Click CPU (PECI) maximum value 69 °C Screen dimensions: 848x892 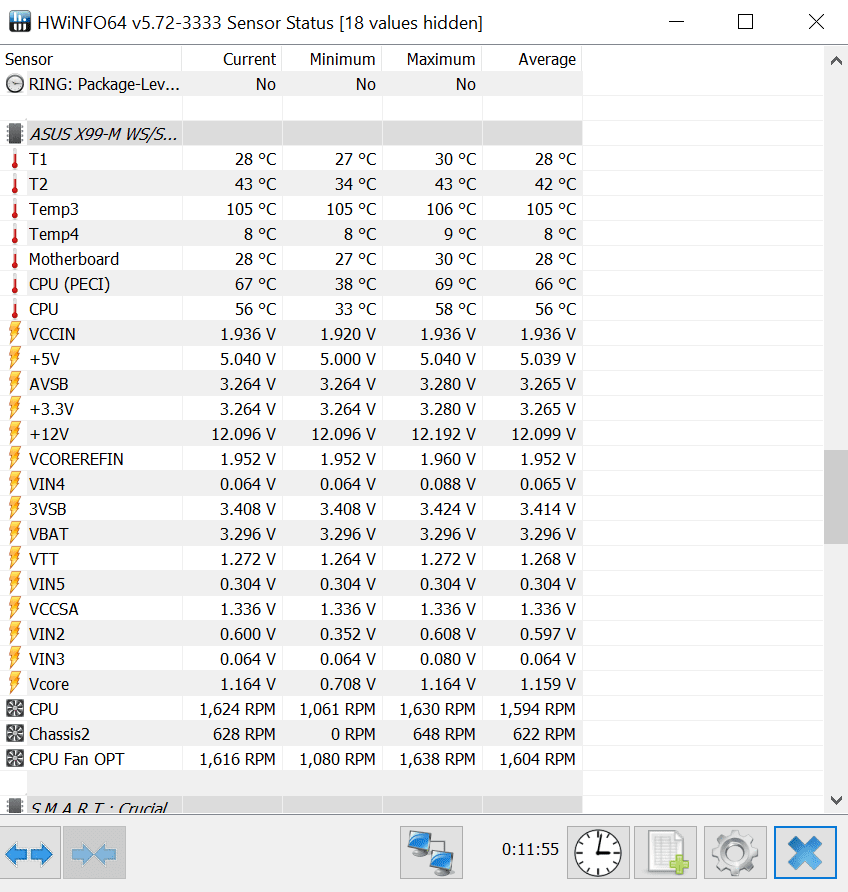point(456,284)
